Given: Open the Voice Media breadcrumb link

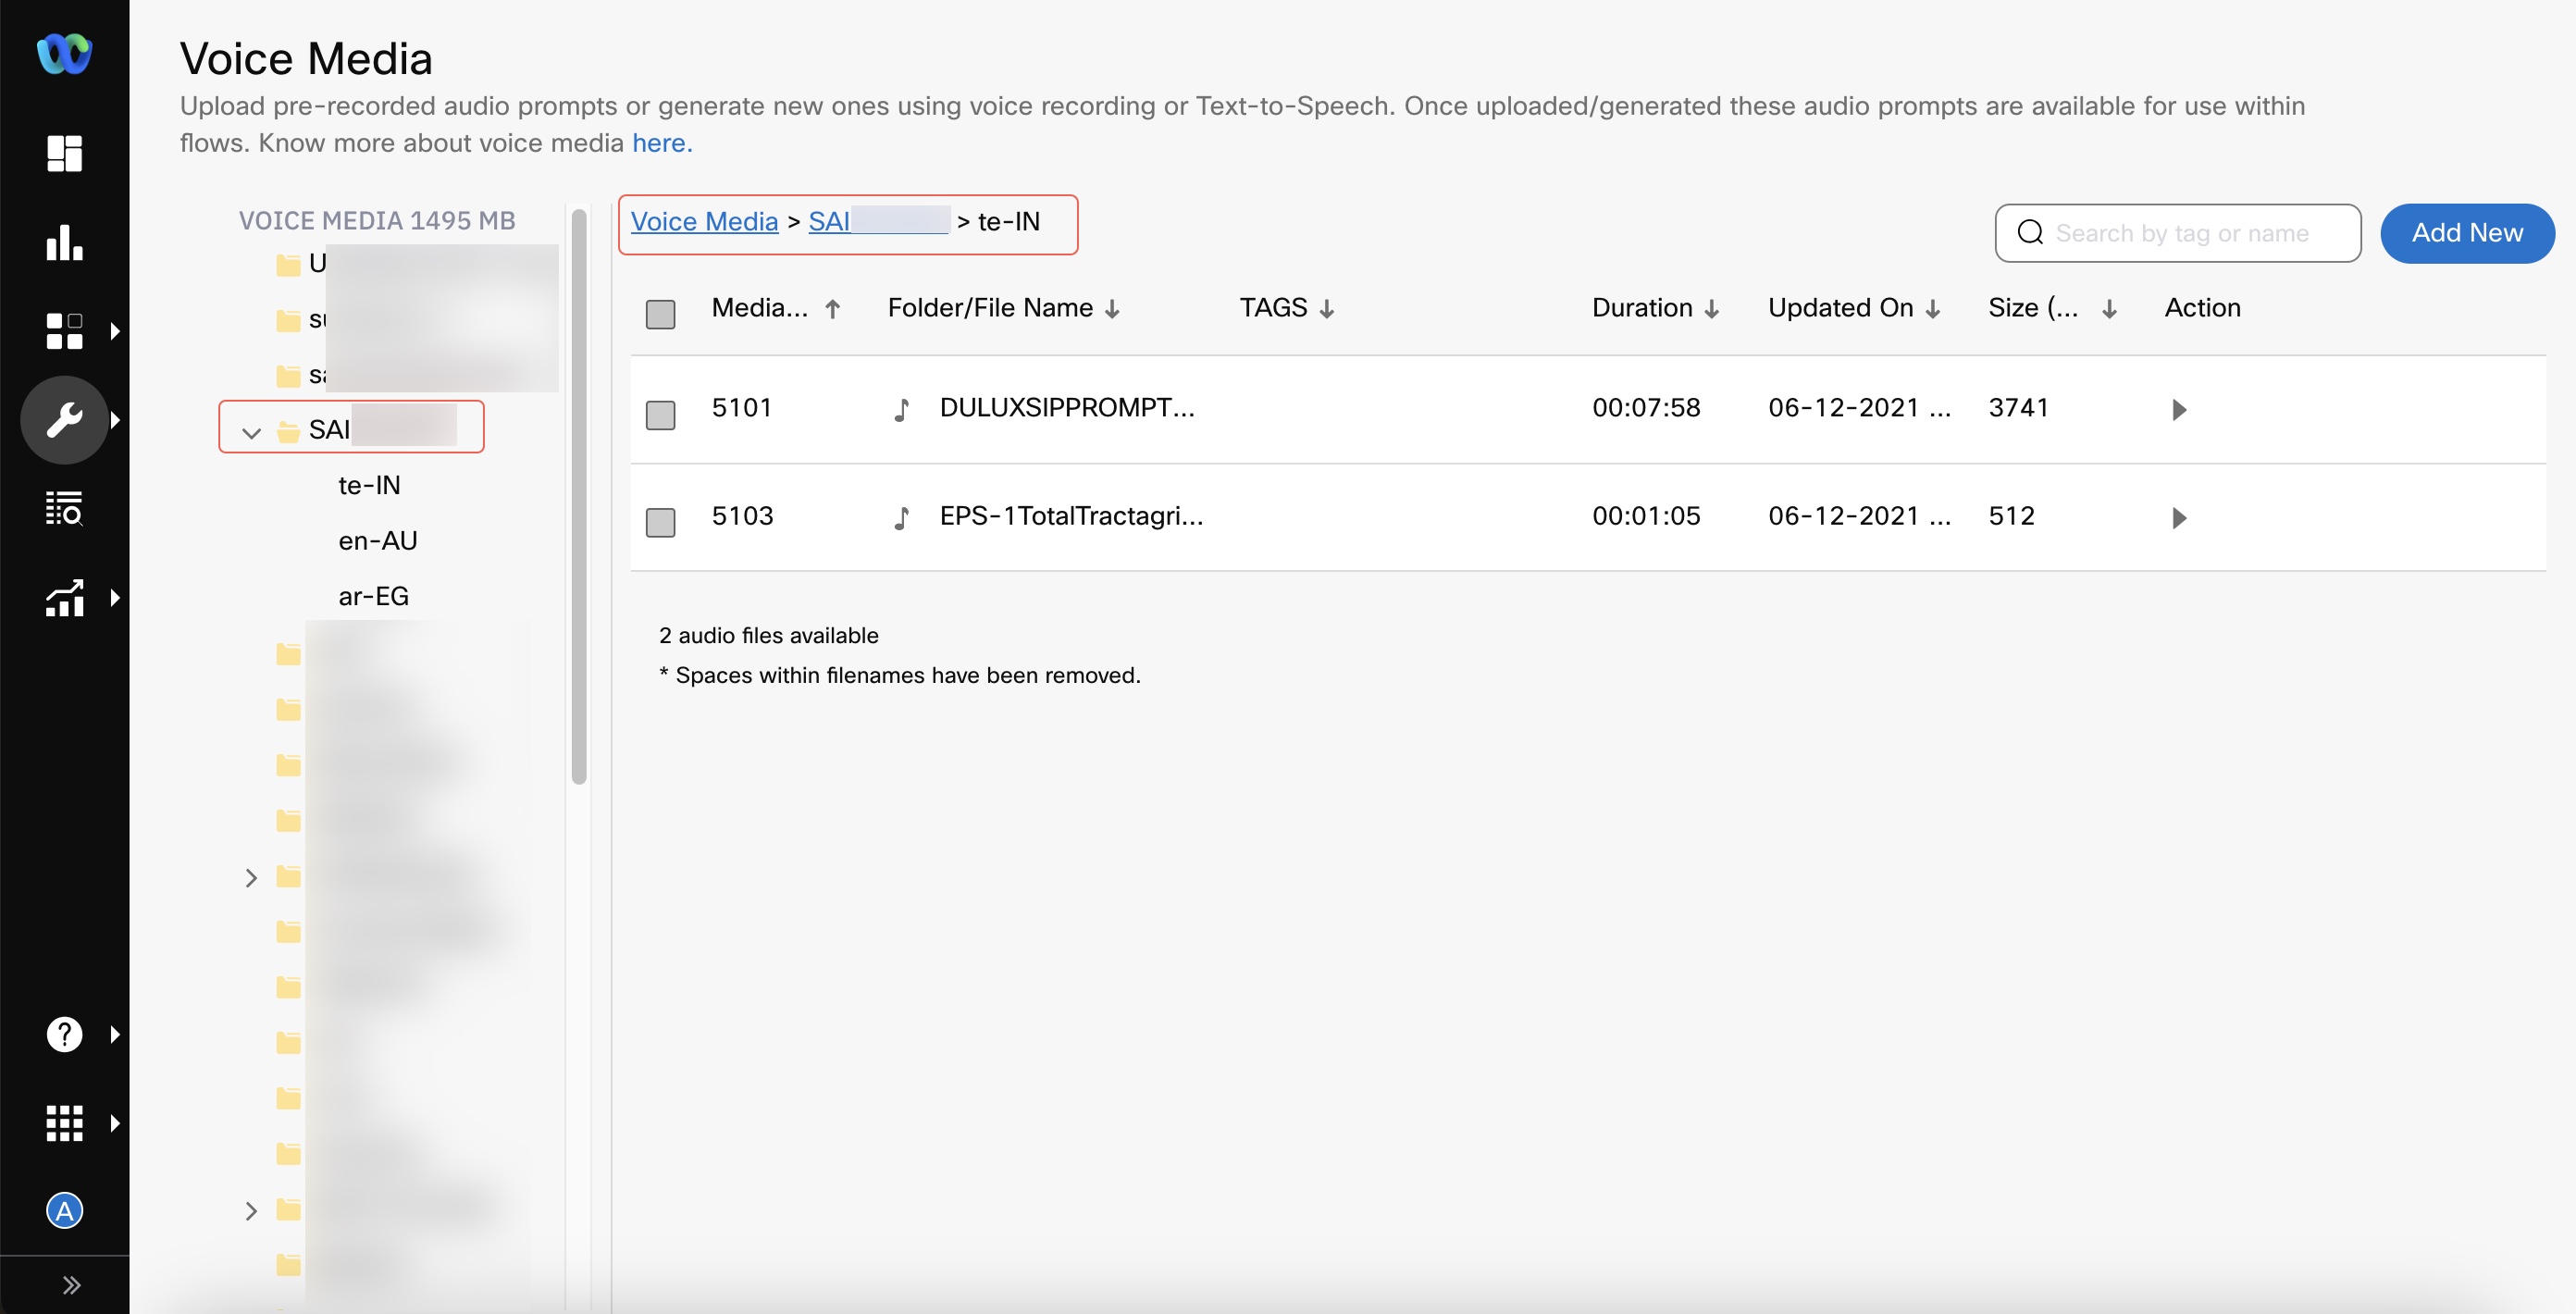Looking at the screenshot, I should click(x=704, y=222).
